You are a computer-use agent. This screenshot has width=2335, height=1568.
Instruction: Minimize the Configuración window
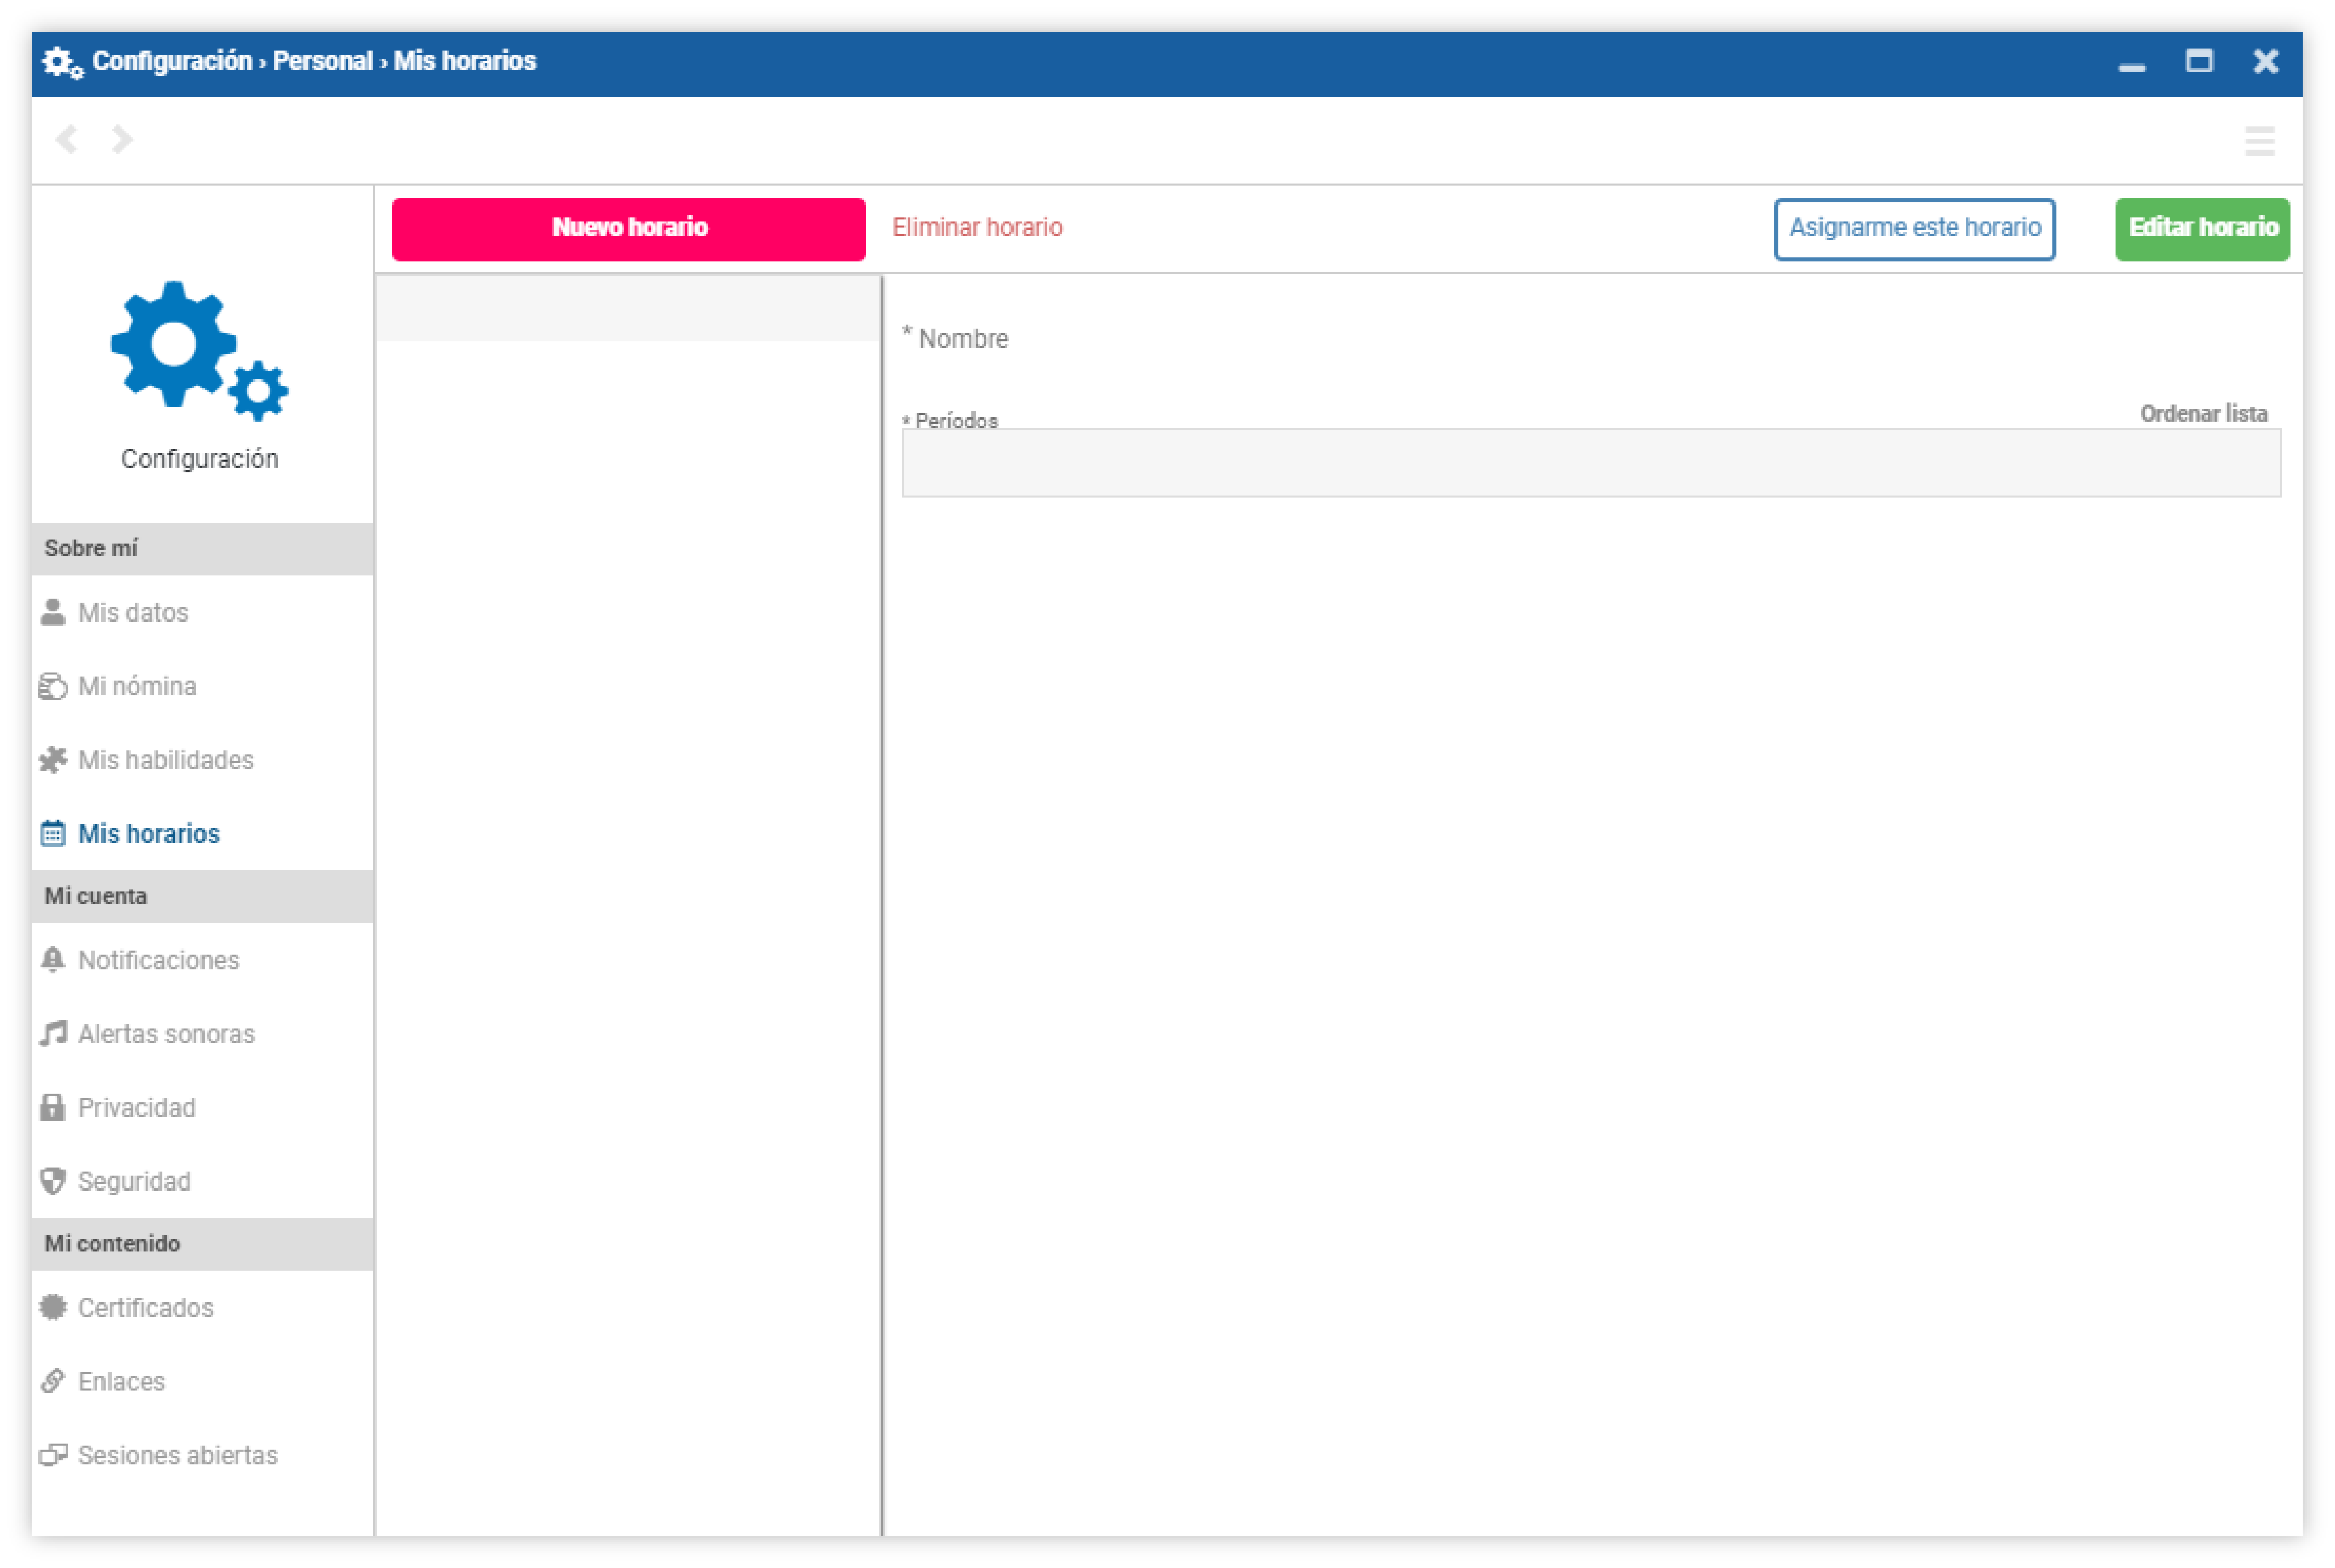[x=2131, y=67]
